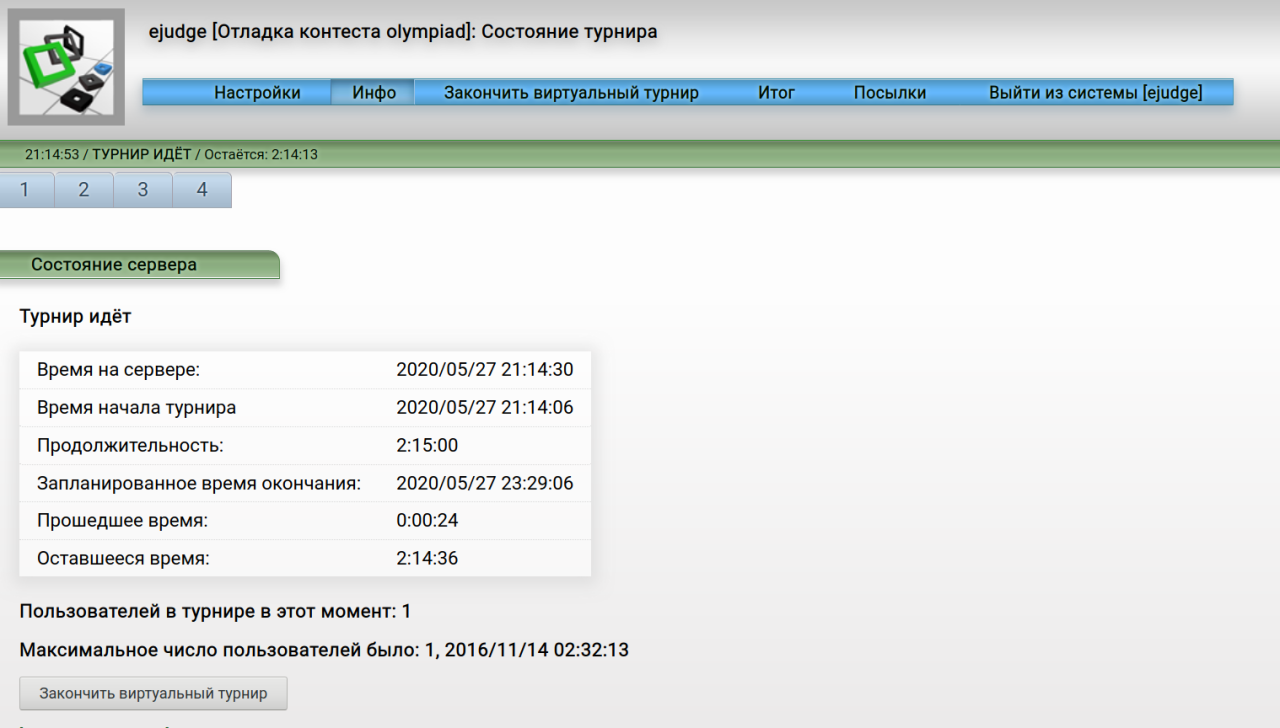1280x728 pixels.
Task: View the Посылки submissions list
Action: (890, 92)
